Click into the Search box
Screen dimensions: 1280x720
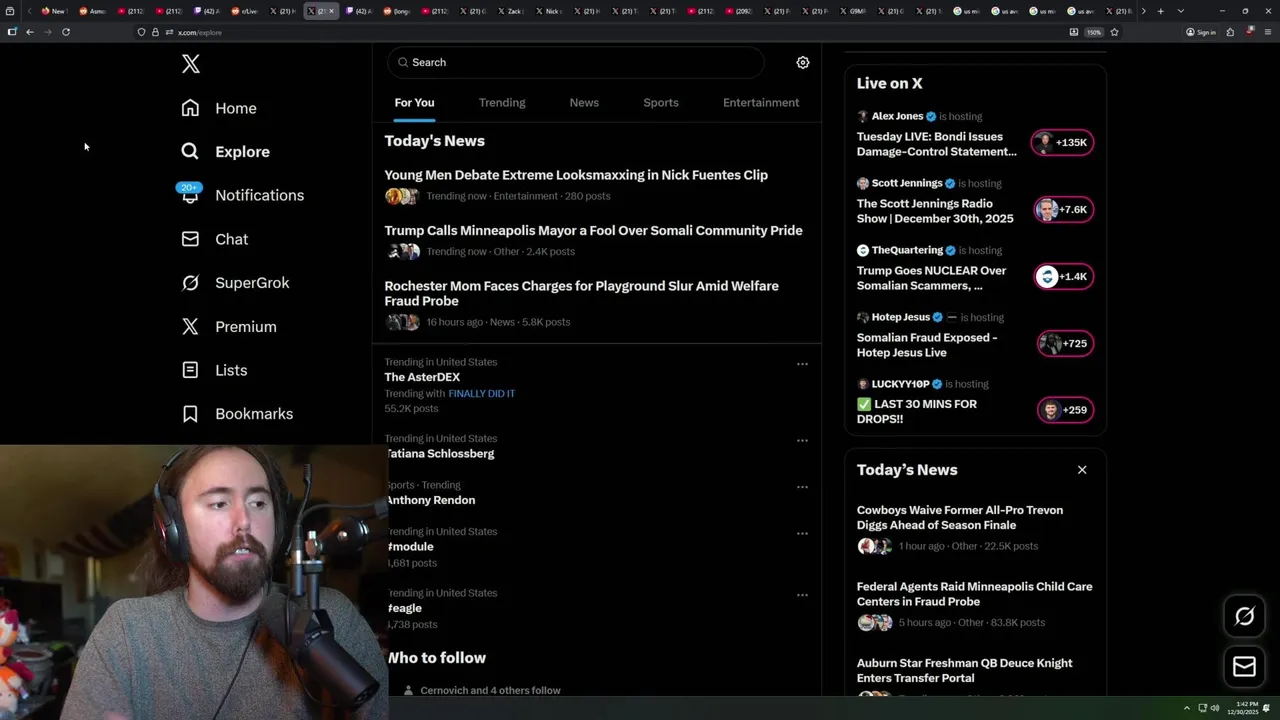pyautogui.click(x=575, y=62)
